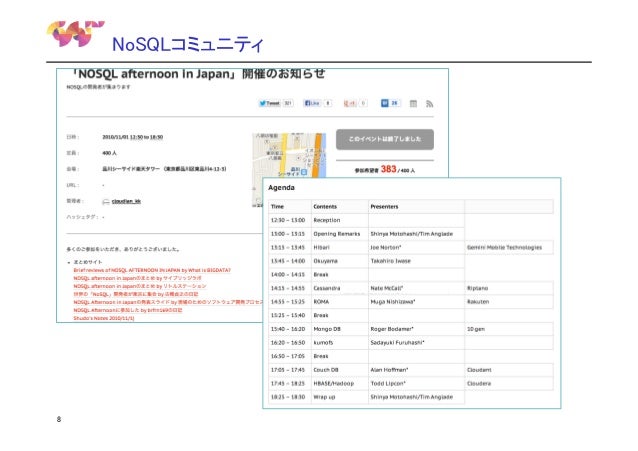Image resolution: width=638 pixels, height=451 pixels.
Task: Select the 12:30 – 13:00 time cell
Action: (290, 220)
